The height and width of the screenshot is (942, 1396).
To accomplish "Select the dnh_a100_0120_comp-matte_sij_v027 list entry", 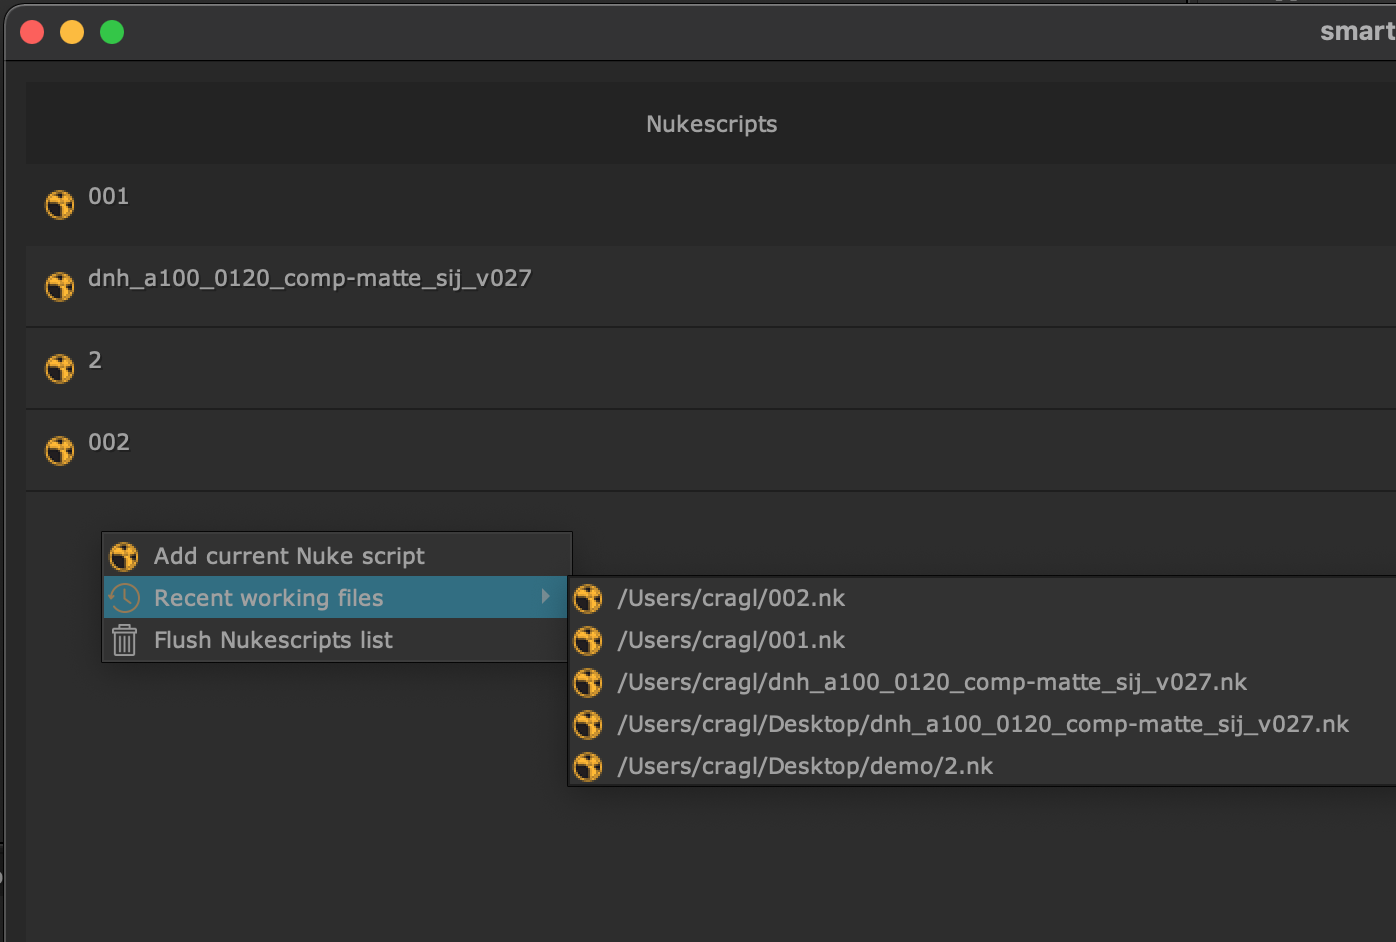I will [309, 279].
